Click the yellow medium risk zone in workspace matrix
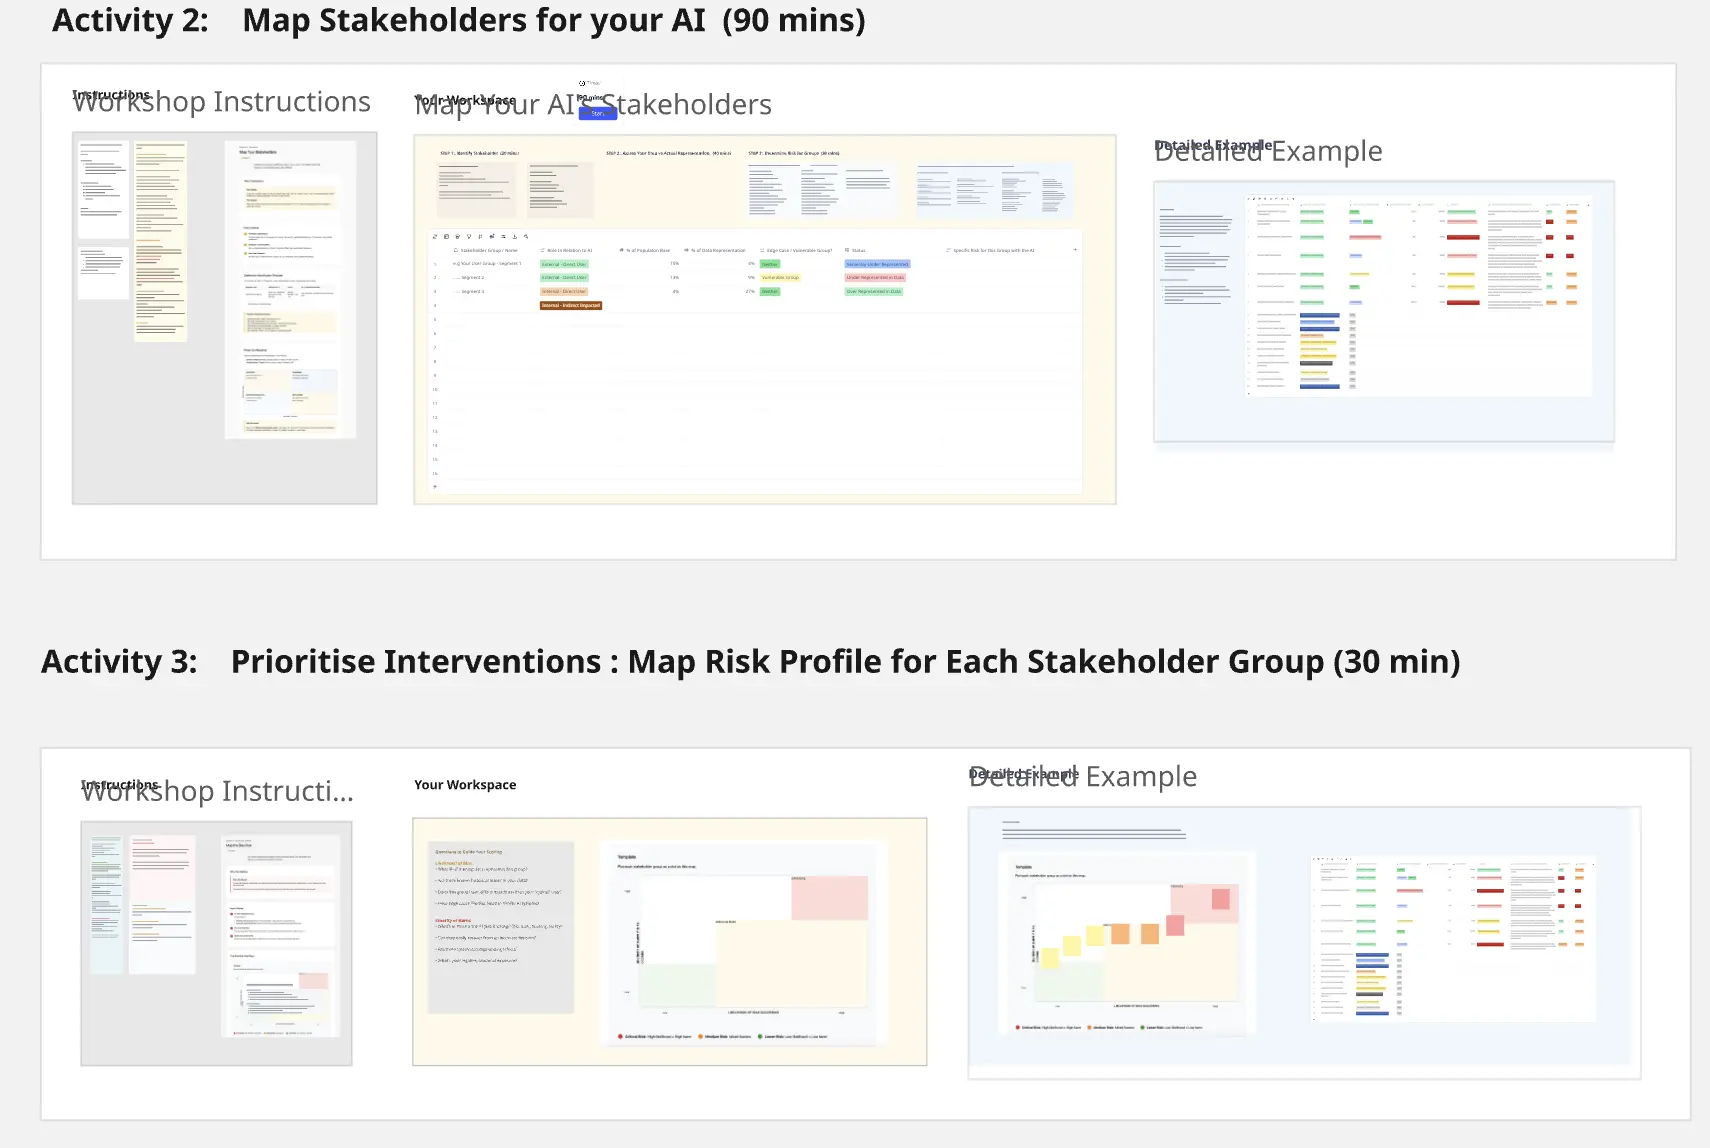Viewport: 1710px width, 1148px height. point(792,964)
